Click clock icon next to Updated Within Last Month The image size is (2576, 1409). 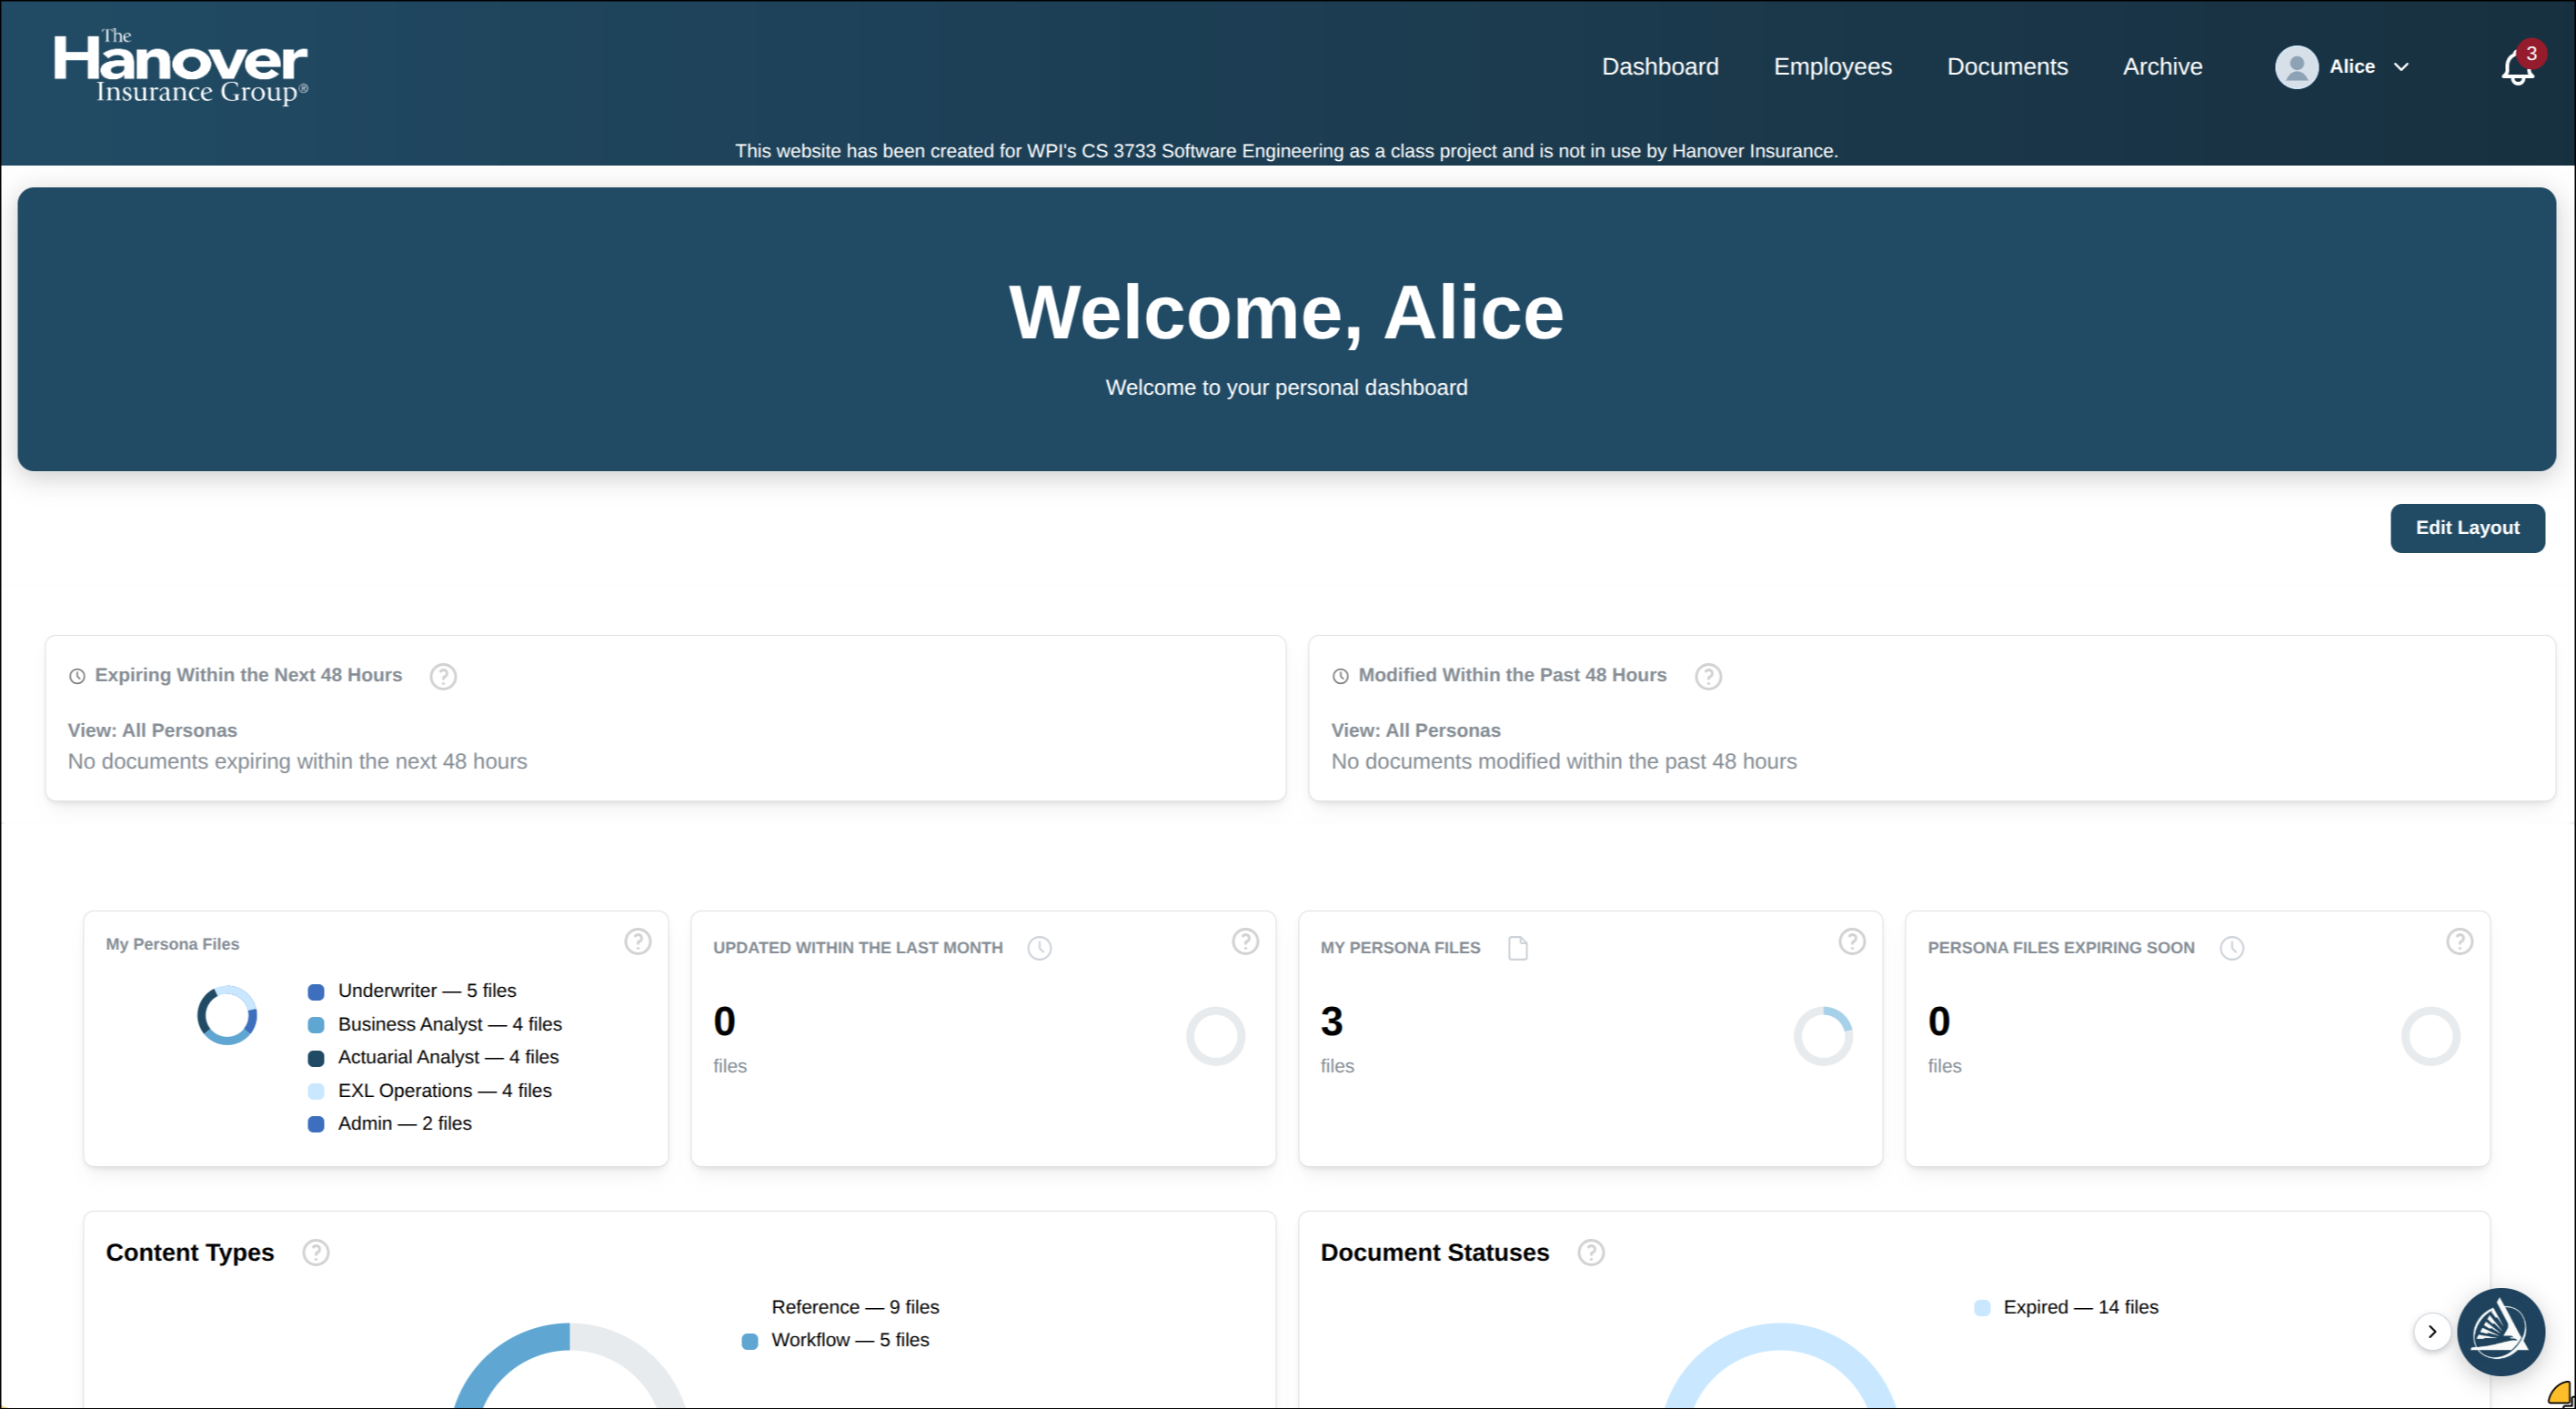[1039, 948]
